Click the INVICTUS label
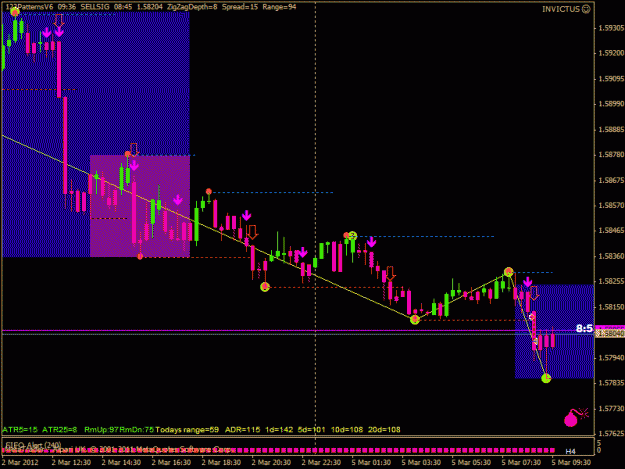Screen dimensions: 625x469 pos(561,9)
